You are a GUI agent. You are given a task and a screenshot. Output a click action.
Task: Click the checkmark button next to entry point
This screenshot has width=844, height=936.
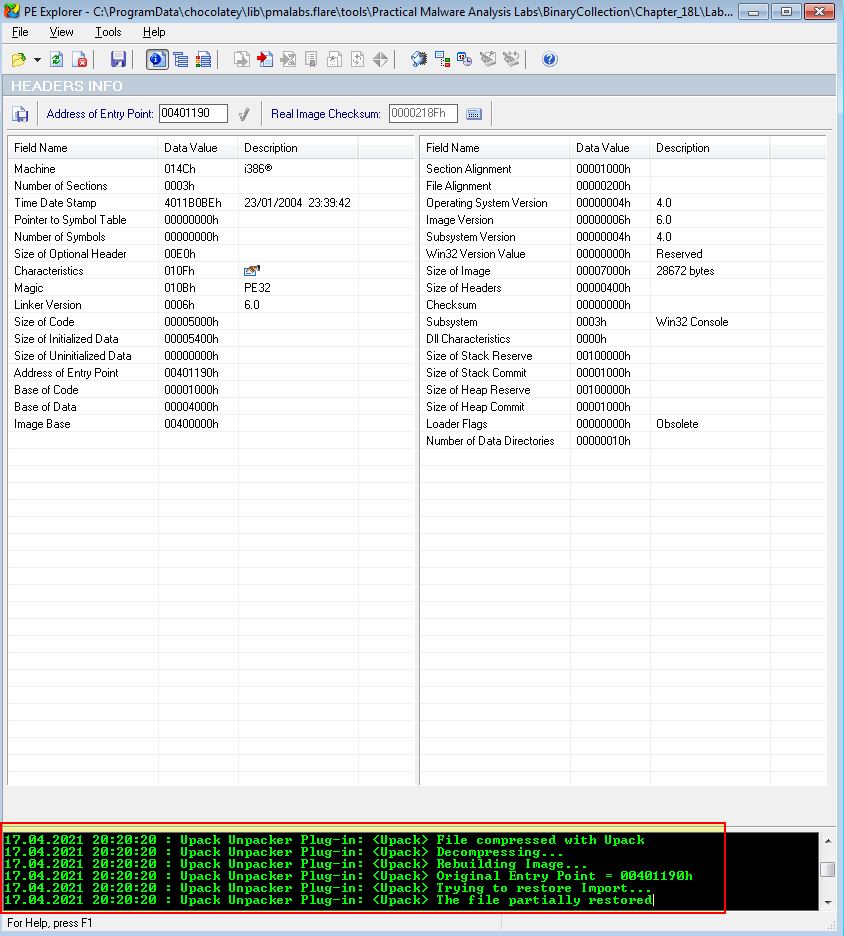coord(243,114)
